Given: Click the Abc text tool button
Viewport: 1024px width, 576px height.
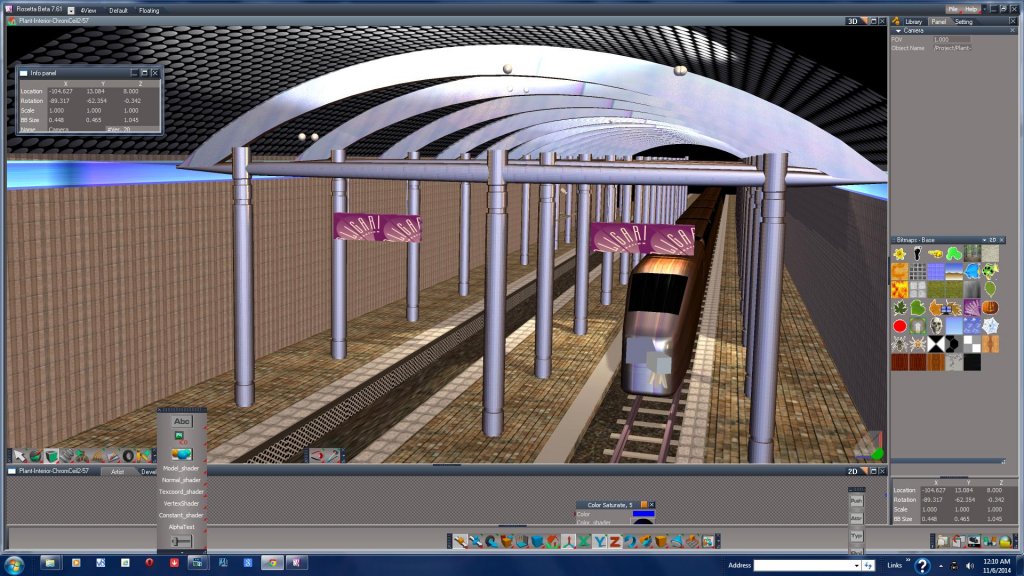Looking at the screenshot, I should pyautogui.click(x=182, y=421).
